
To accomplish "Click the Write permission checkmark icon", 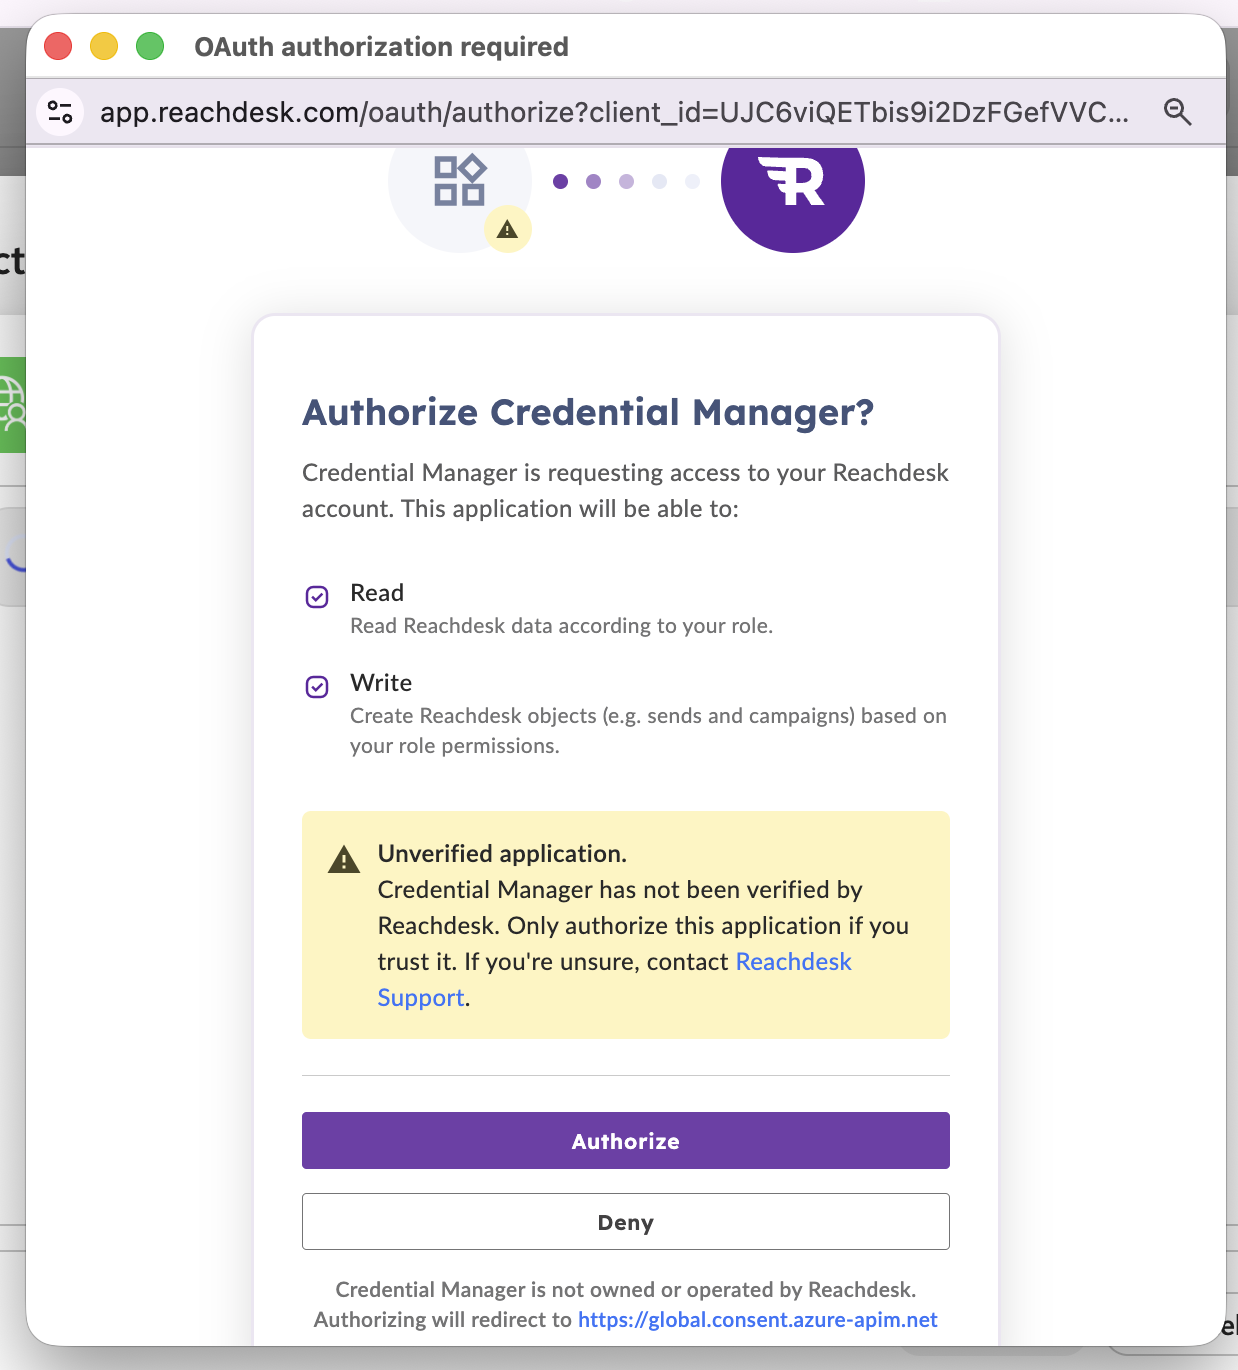I will (x=317, y=687).
